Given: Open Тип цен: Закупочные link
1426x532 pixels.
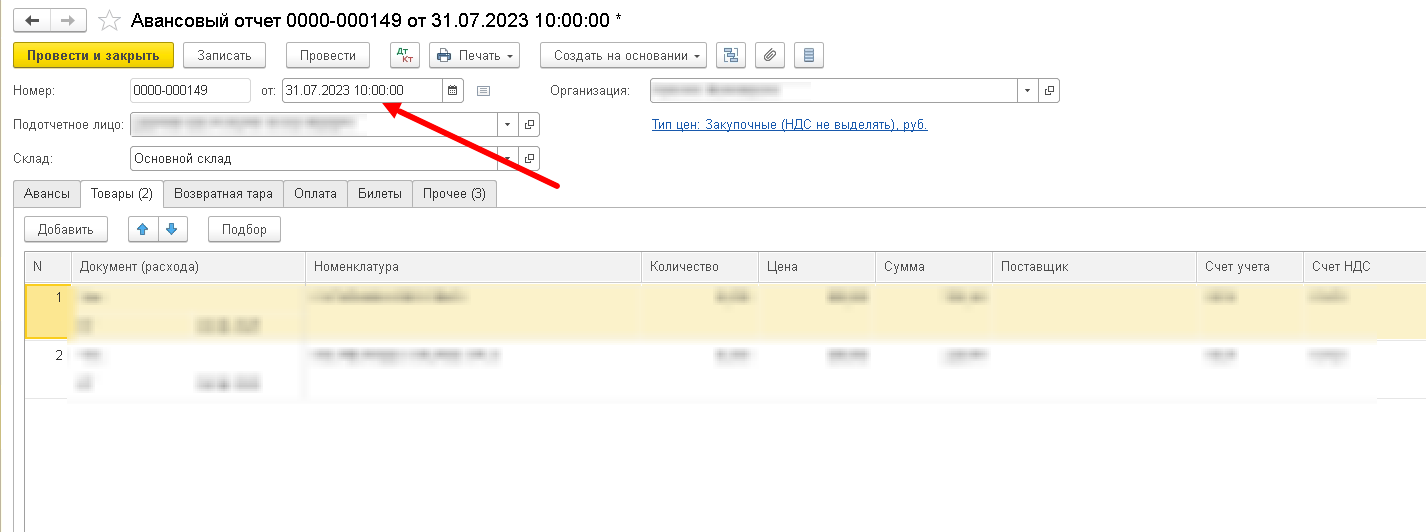Looking at the screenshot, I should point(789,125).
